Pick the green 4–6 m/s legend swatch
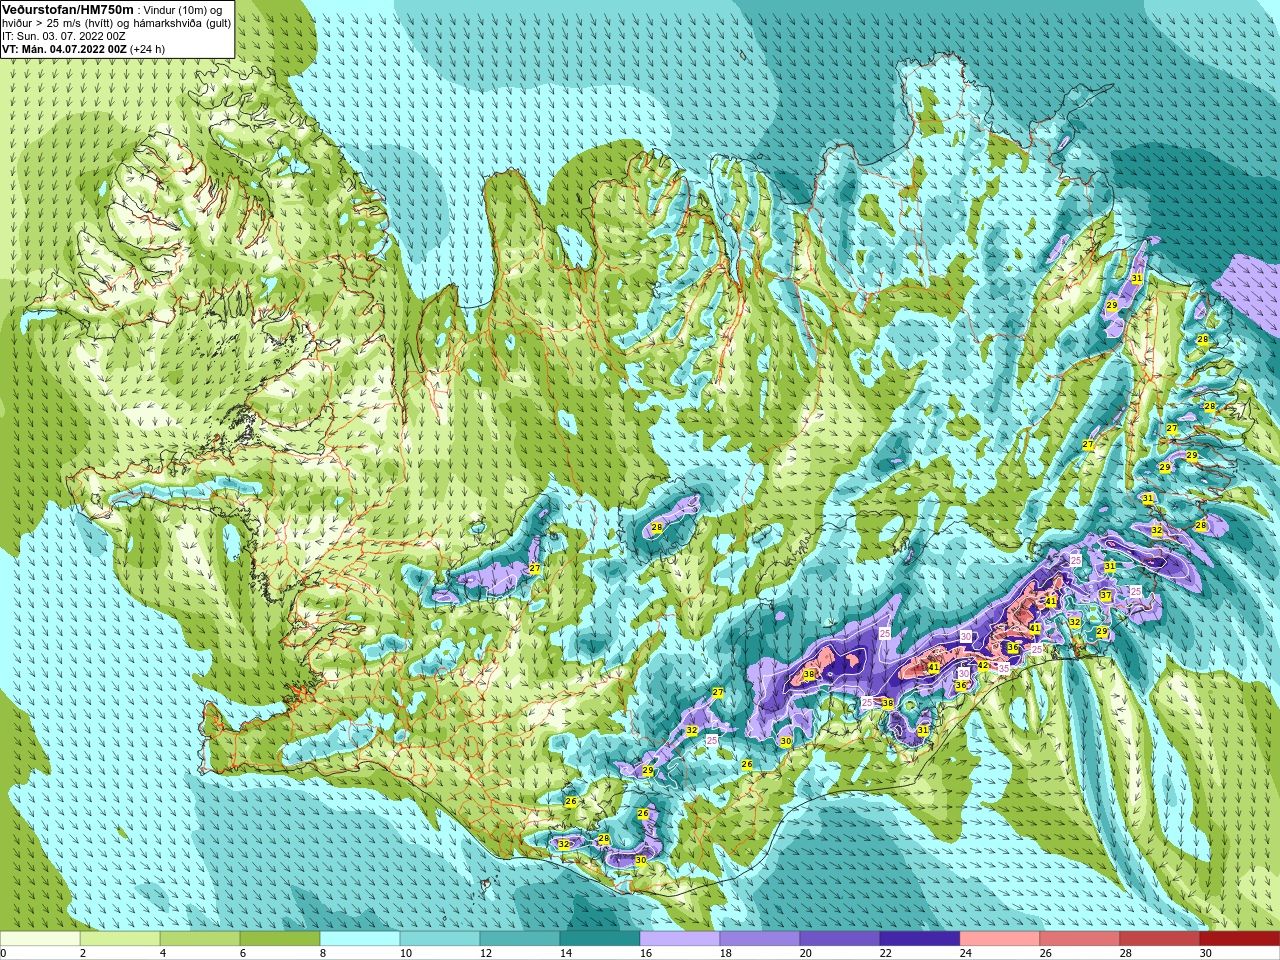1280x960 pixels. pyautogui.click(x=200, y=939)
